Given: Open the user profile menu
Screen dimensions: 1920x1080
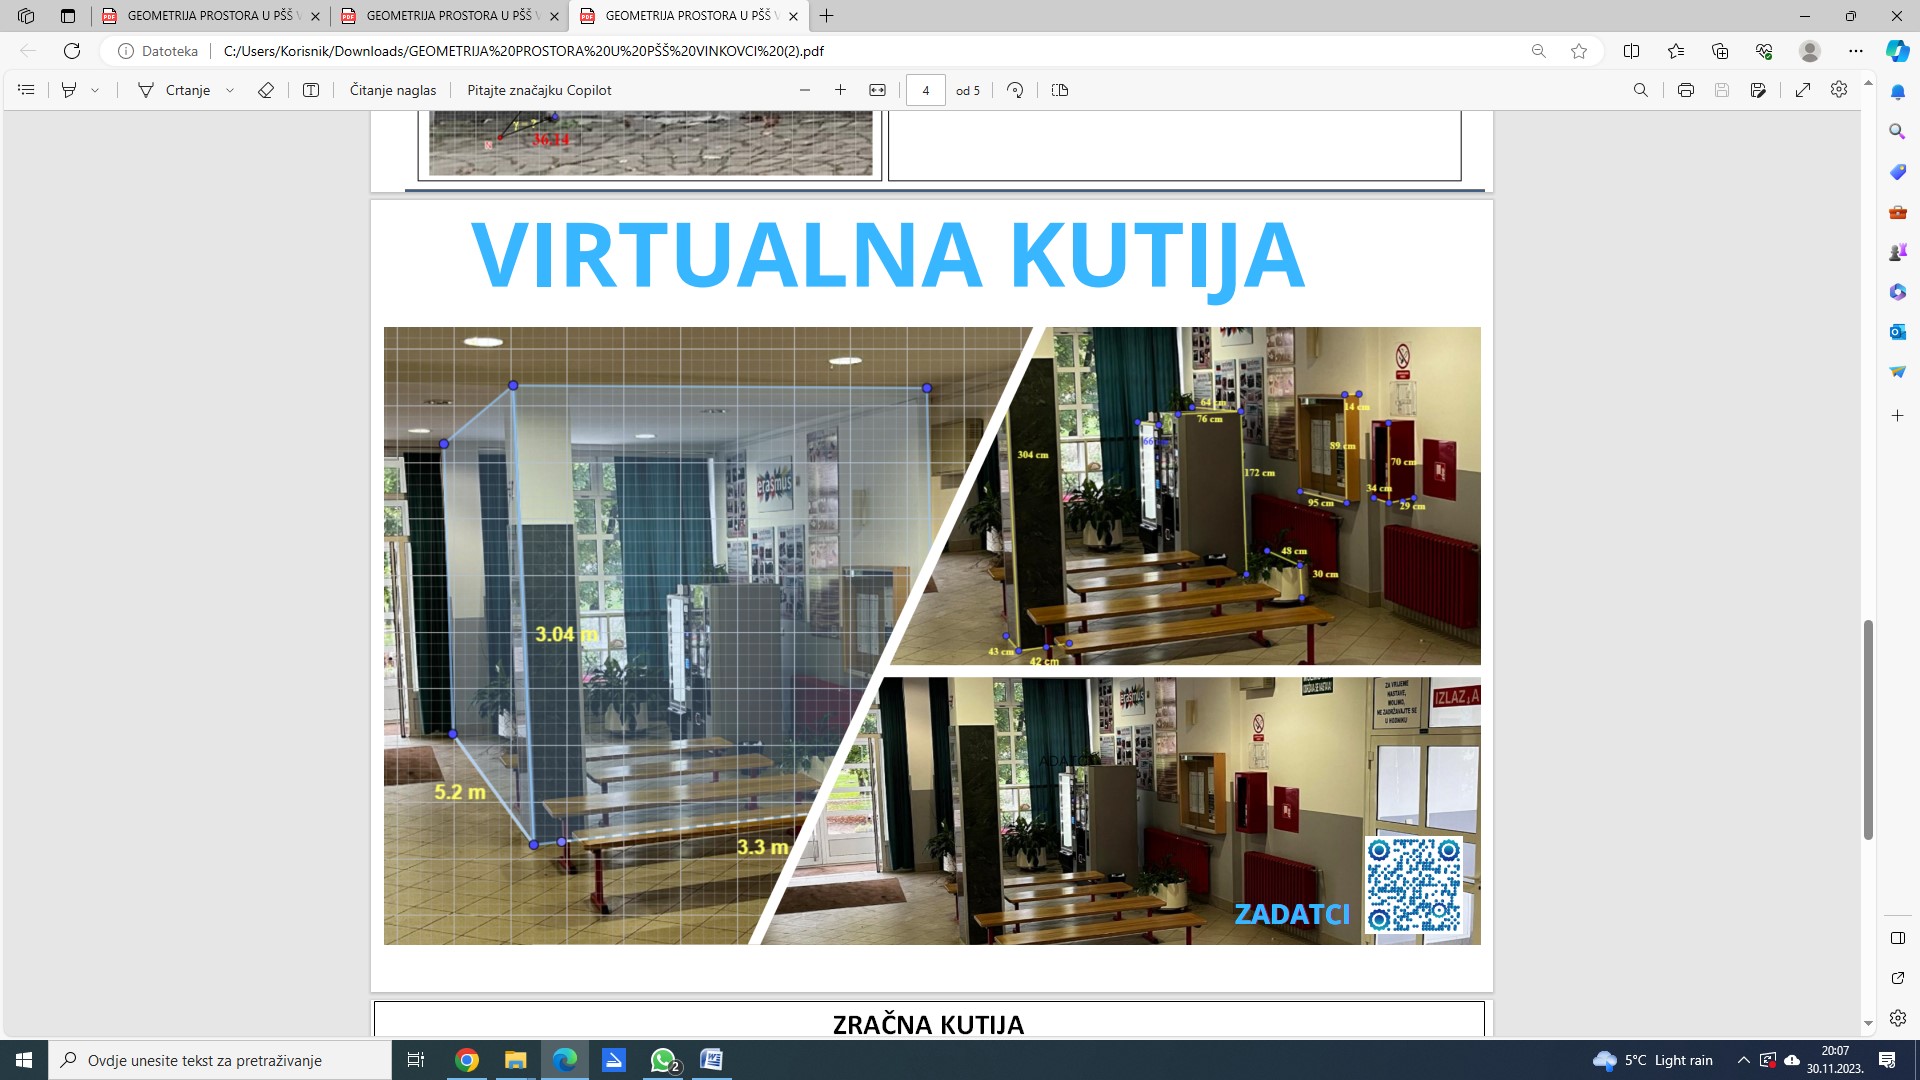Looking at the screenshot, I should tap(1809, 51).
